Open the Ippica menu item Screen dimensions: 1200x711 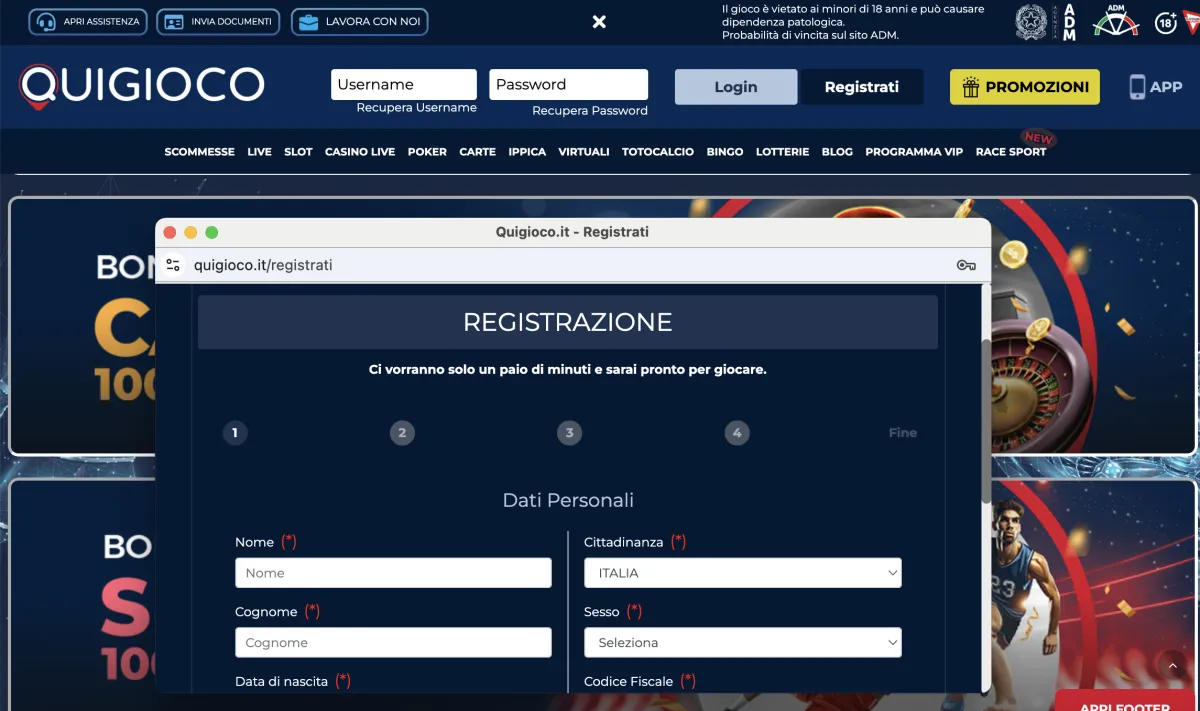pyautogui.click(x=527, y=152)
